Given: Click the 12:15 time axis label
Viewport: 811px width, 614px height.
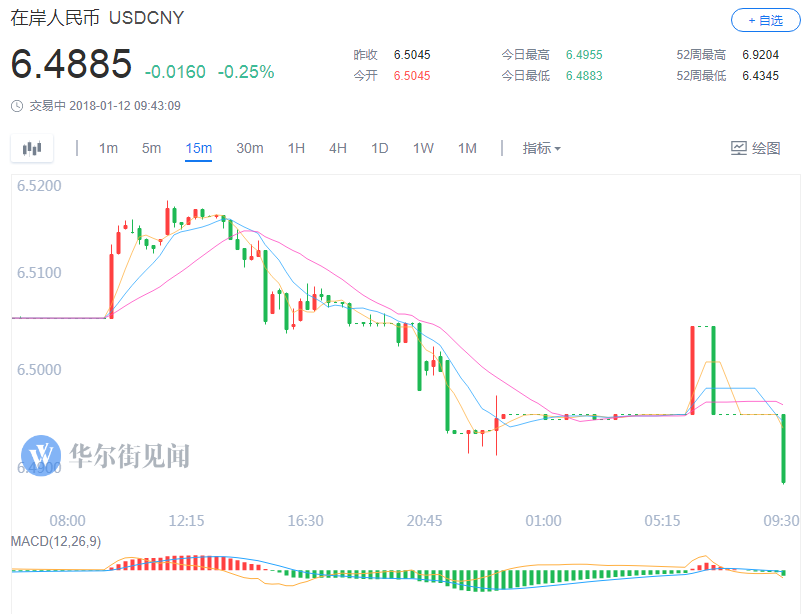Looking at the screenshot, I should [x=186, y=520].
